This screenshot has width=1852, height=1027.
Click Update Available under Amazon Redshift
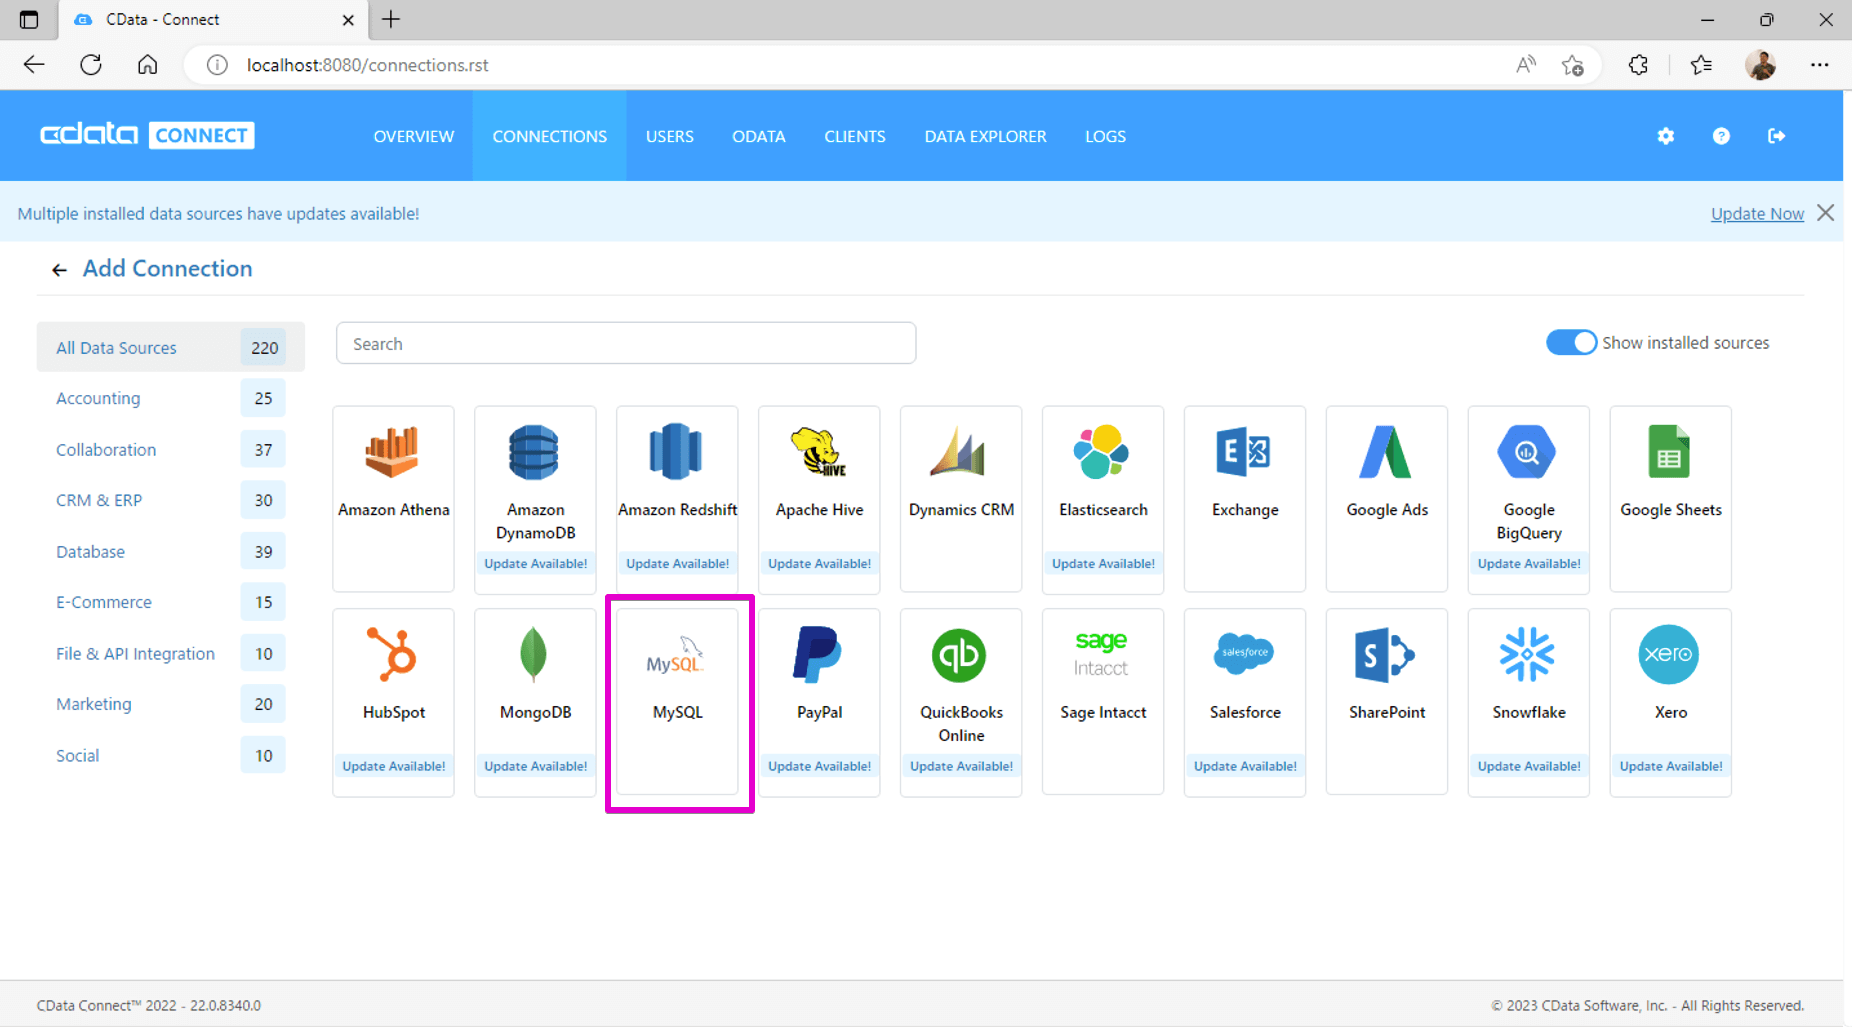click(677, 564)
